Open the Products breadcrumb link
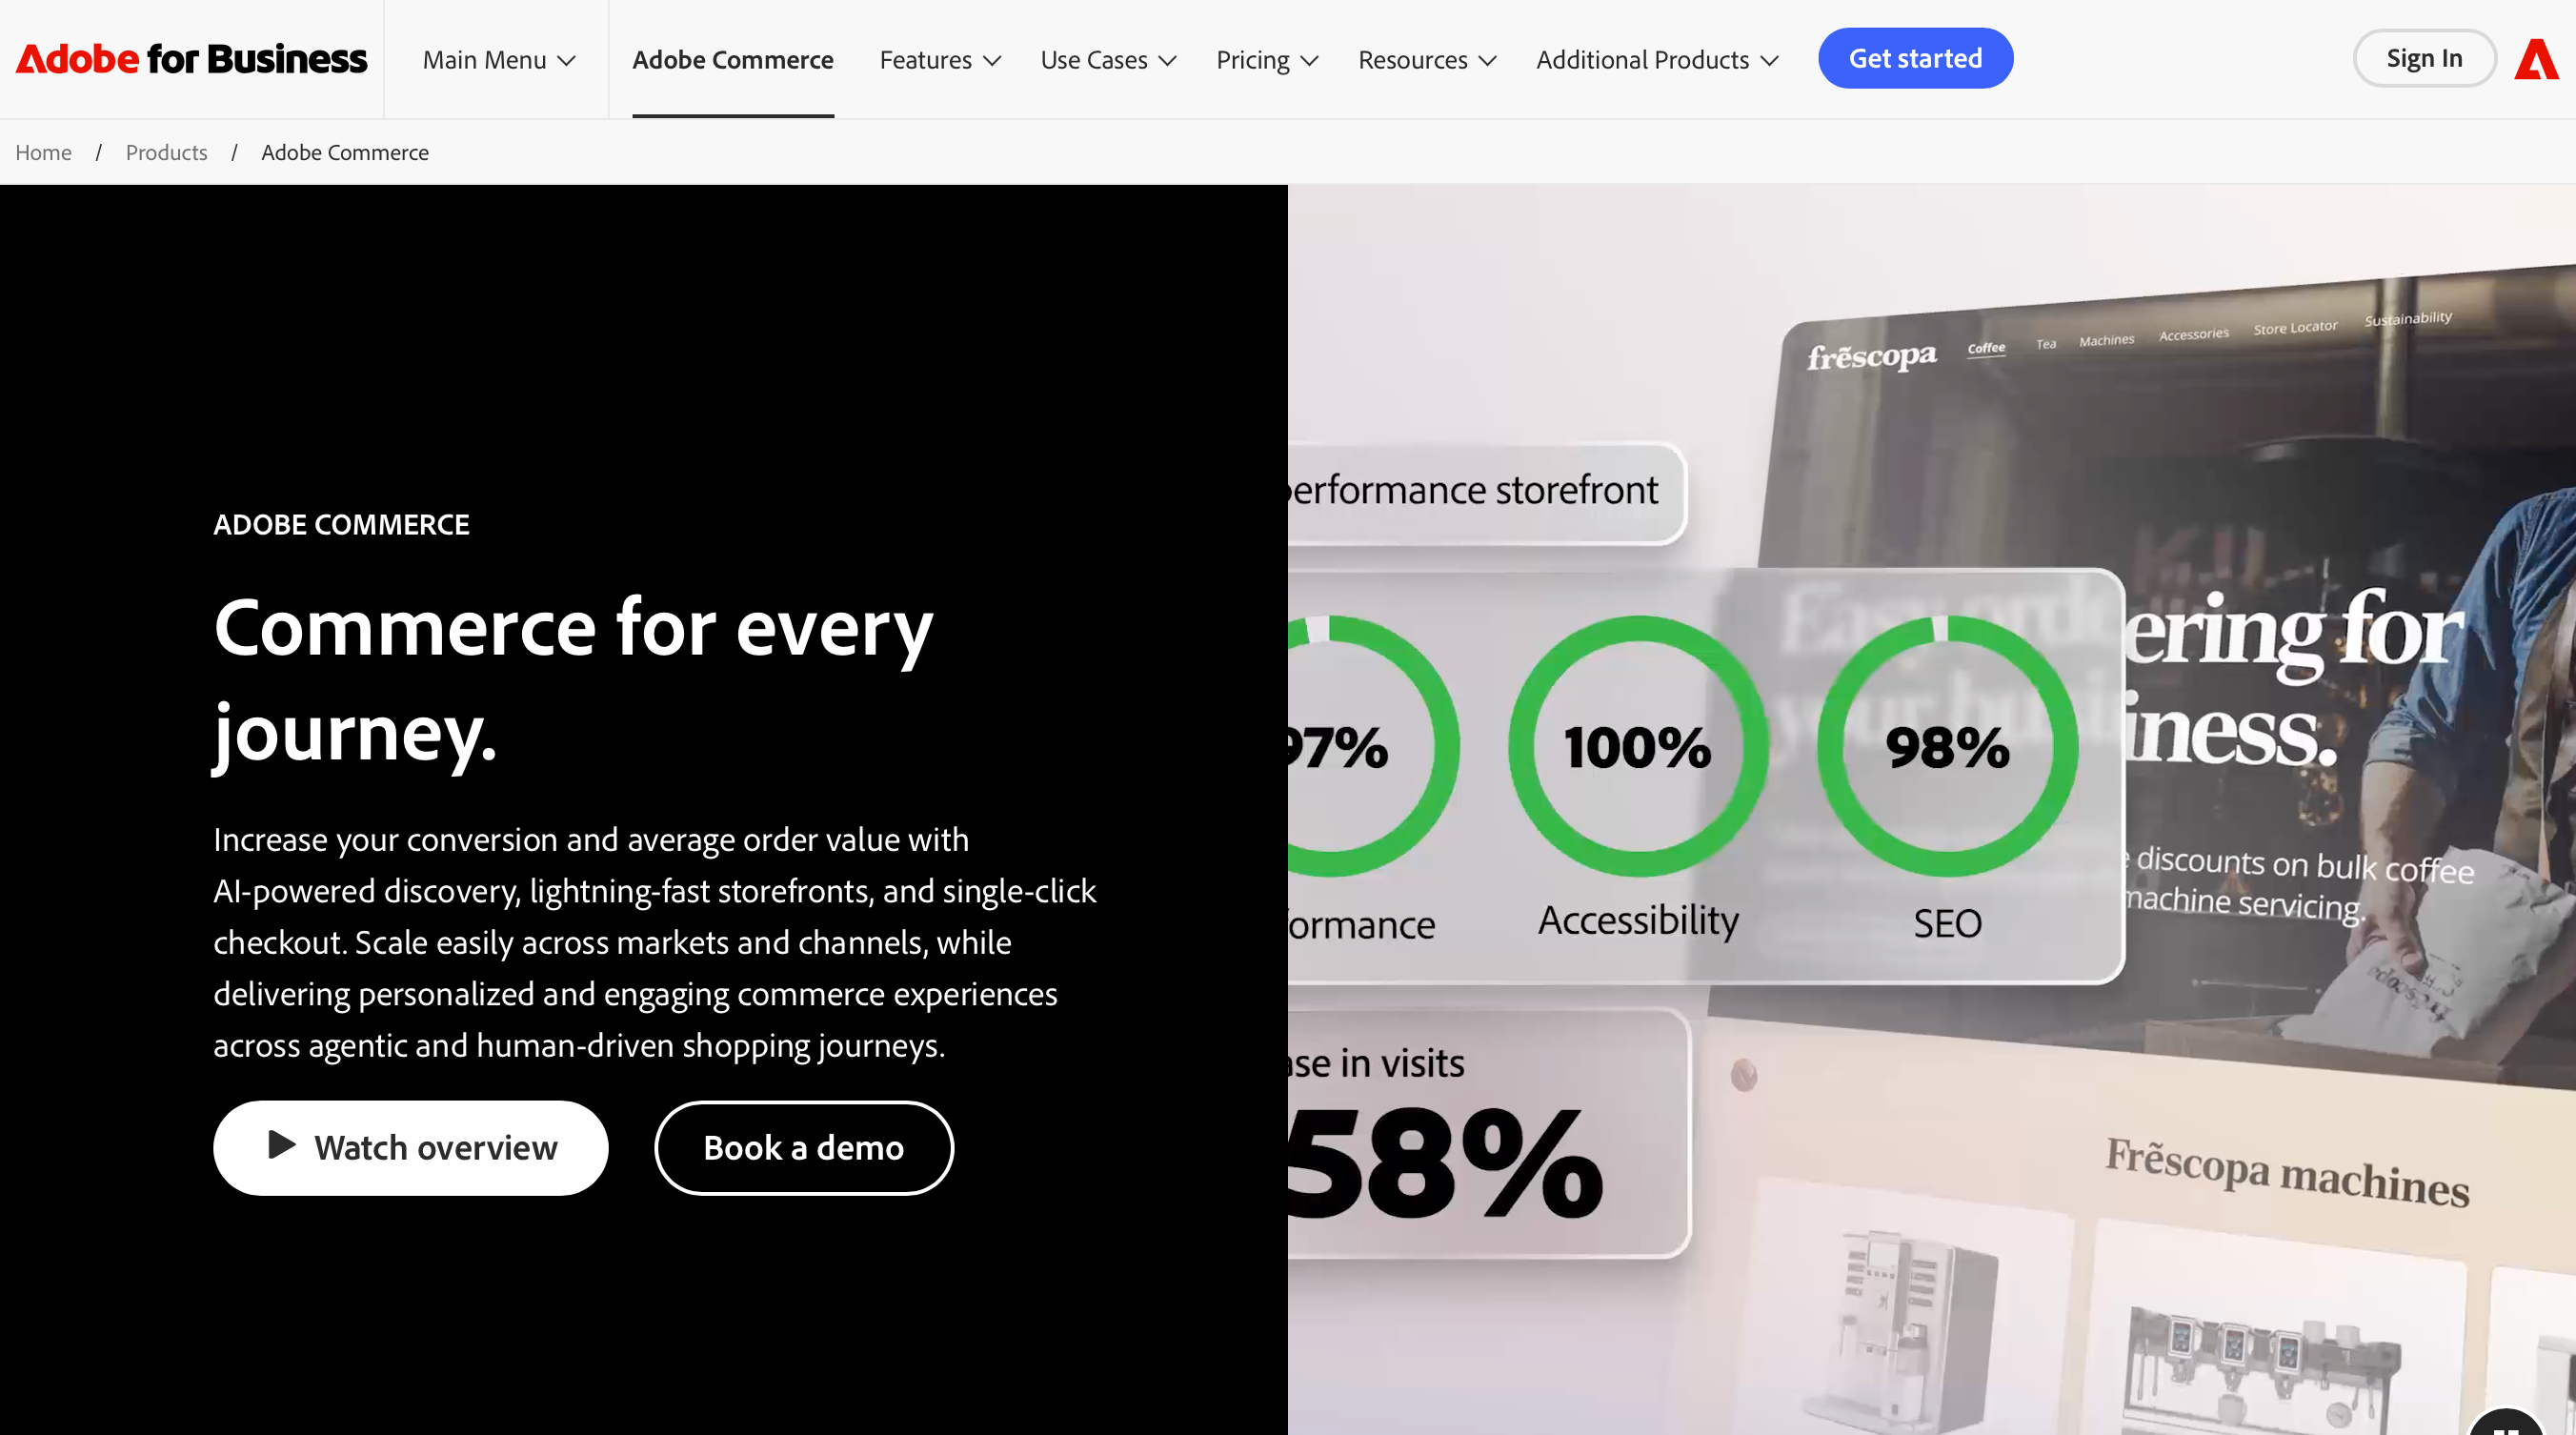This screenshot has height=1435, width=2576. [x=167, y=152]
